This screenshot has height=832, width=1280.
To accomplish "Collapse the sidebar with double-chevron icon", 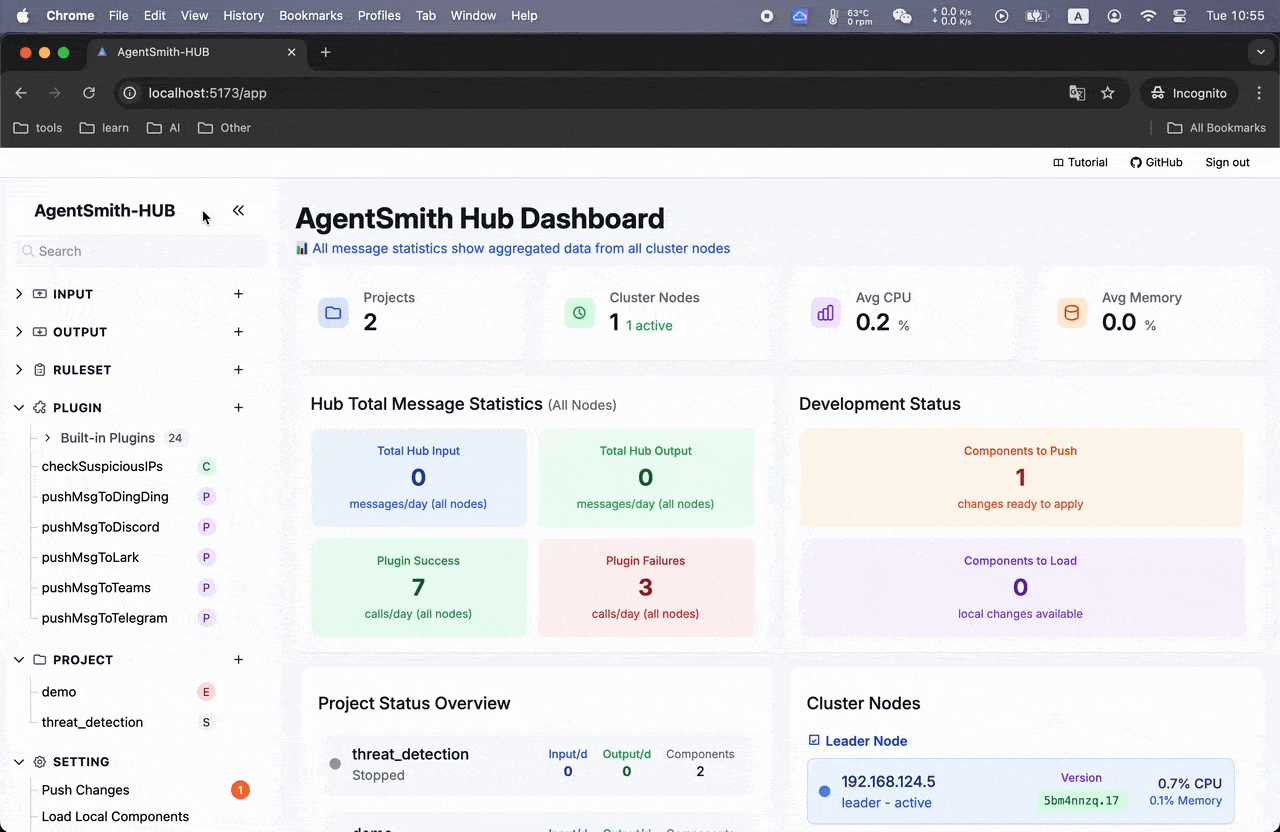I will [238, 210].
